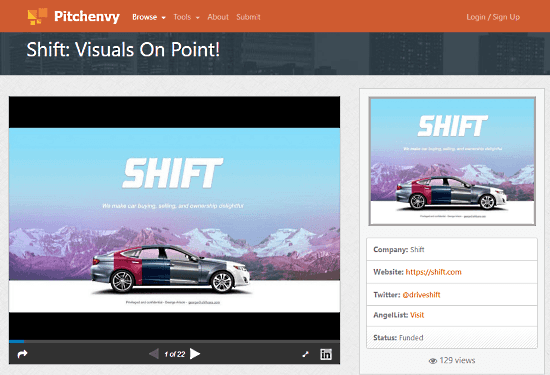Image resolution: width=550 pixels, height=375 pixels.
Task: Visit the AngelList profile link
Action: point(417,315)
